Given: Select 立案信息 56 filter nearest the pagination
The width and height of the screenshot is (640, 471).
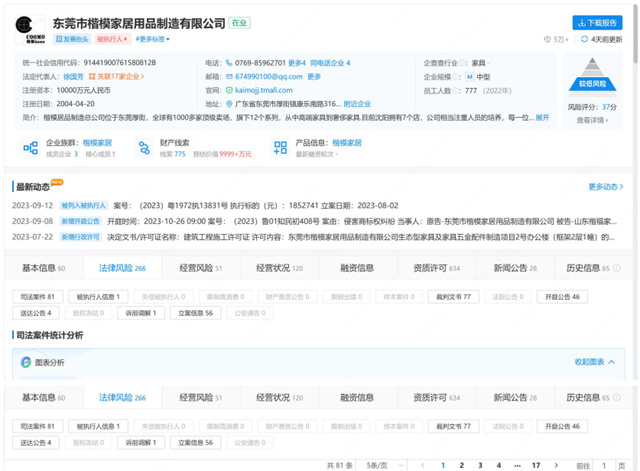Looking at the screenshot, I should click(196, 442).
